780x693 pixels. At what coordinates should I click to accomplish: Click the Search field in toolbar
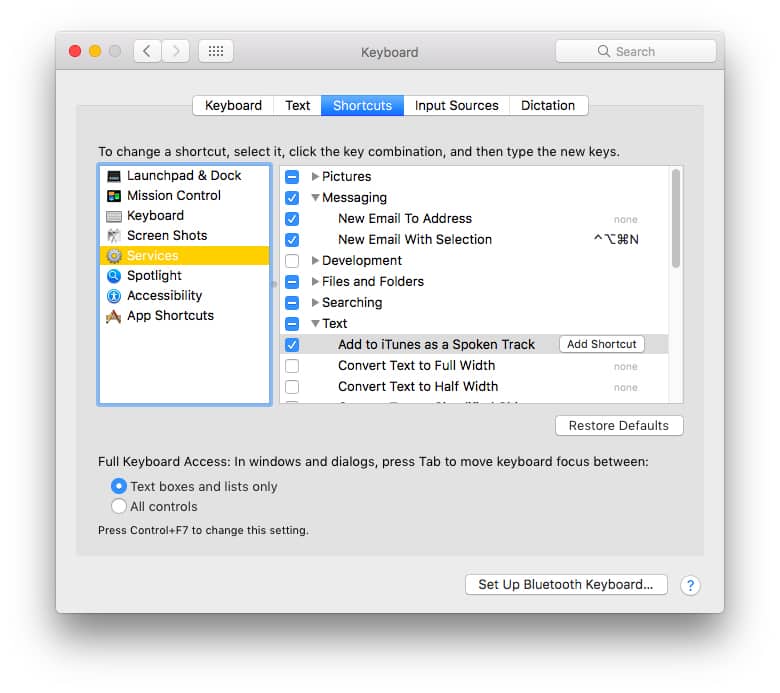coord(636,51)
